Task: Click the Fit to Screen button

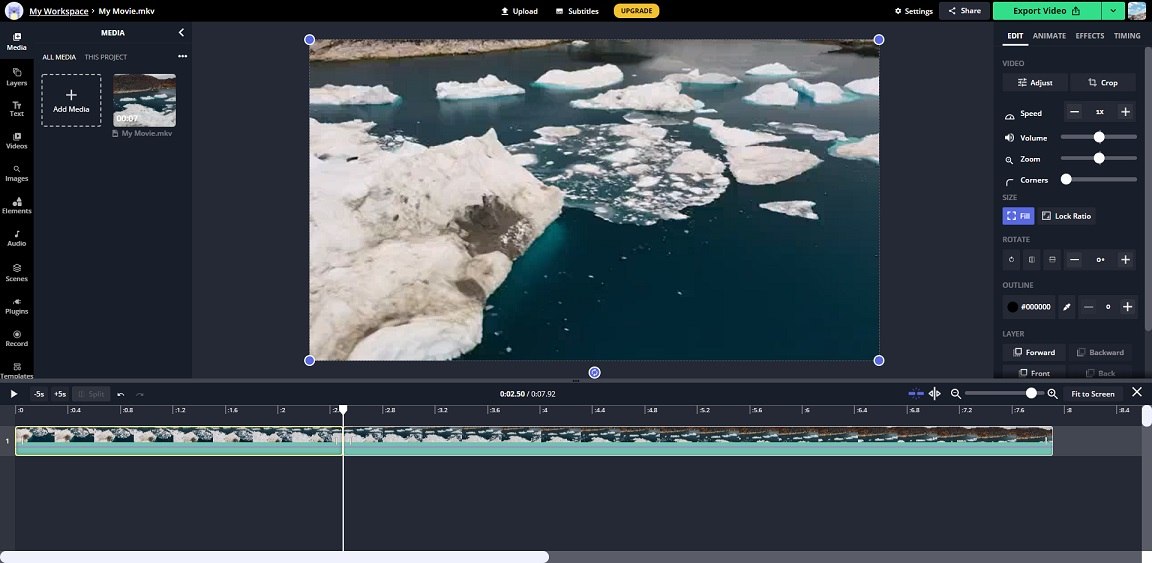Action: [x=1092, y=394]
